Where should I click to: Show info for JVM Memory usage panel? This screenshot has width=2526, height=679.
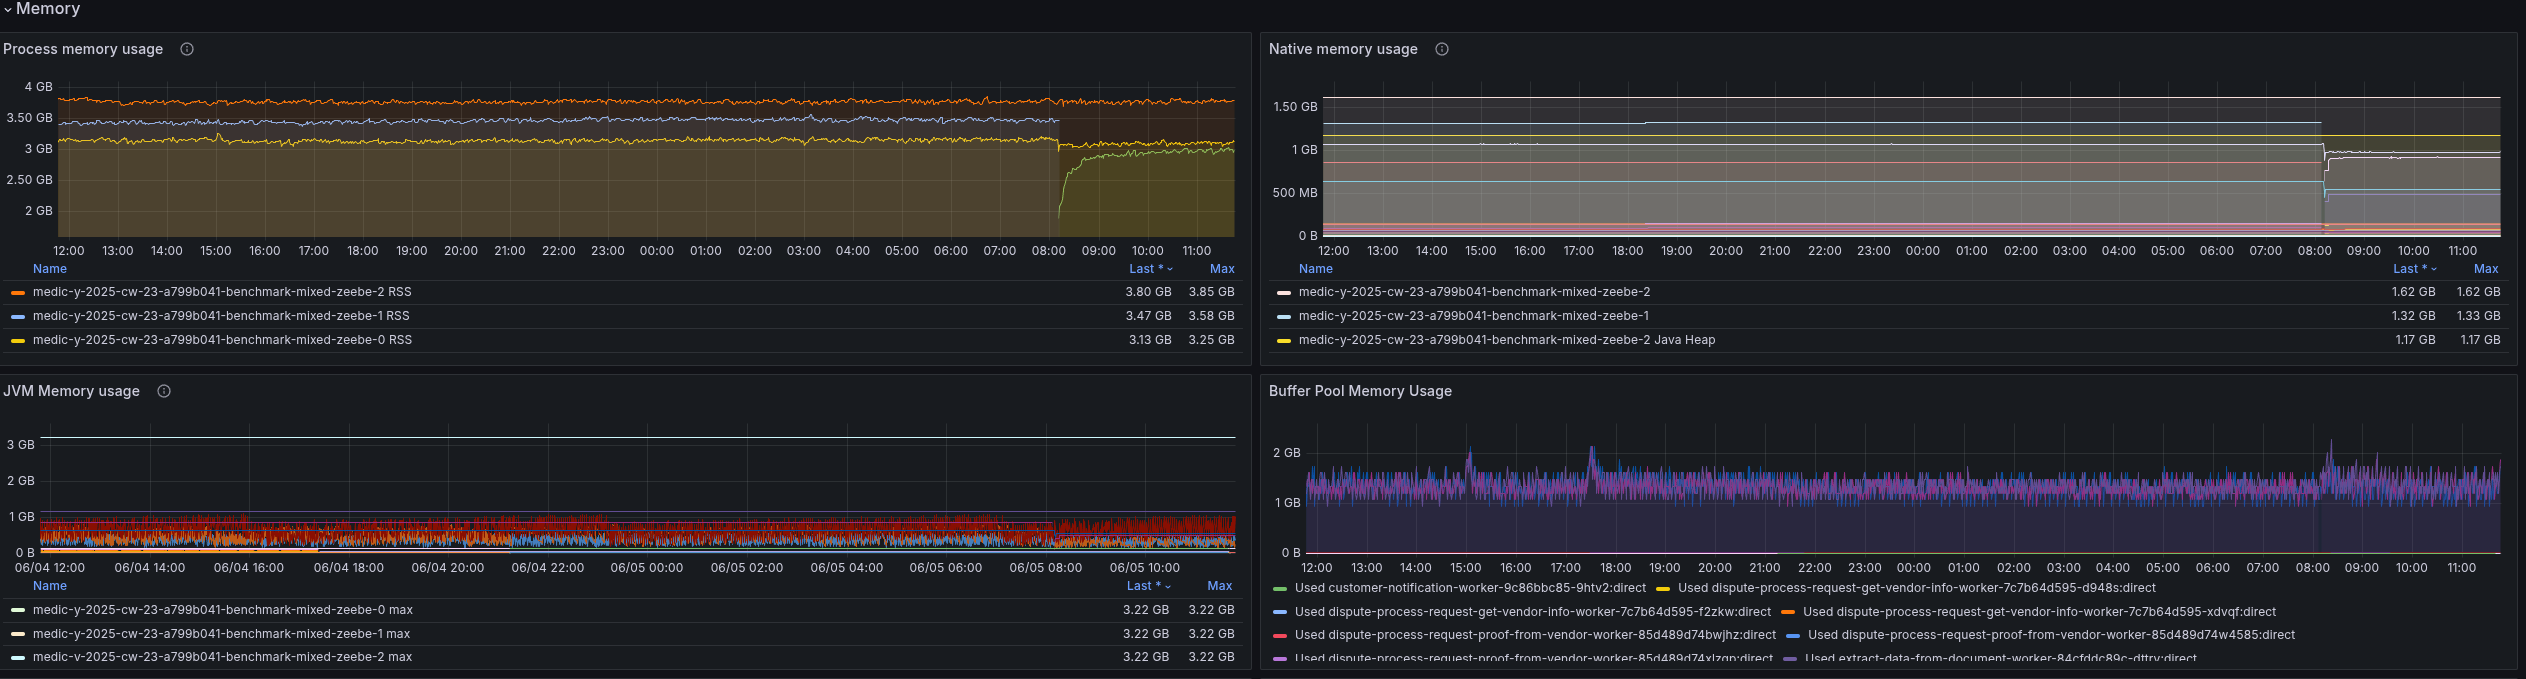(x=164, y=391)
